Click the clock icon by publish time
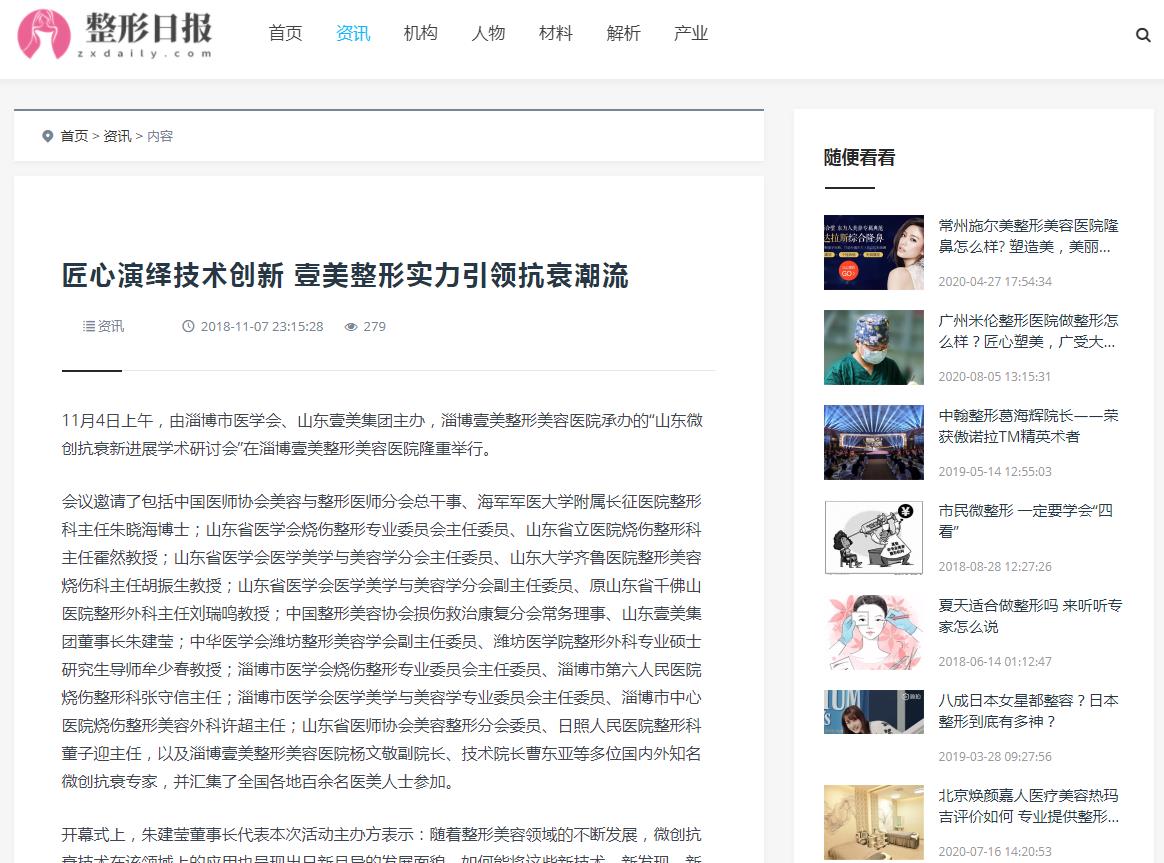The image size is (1164, 863). tap(189, 326)
